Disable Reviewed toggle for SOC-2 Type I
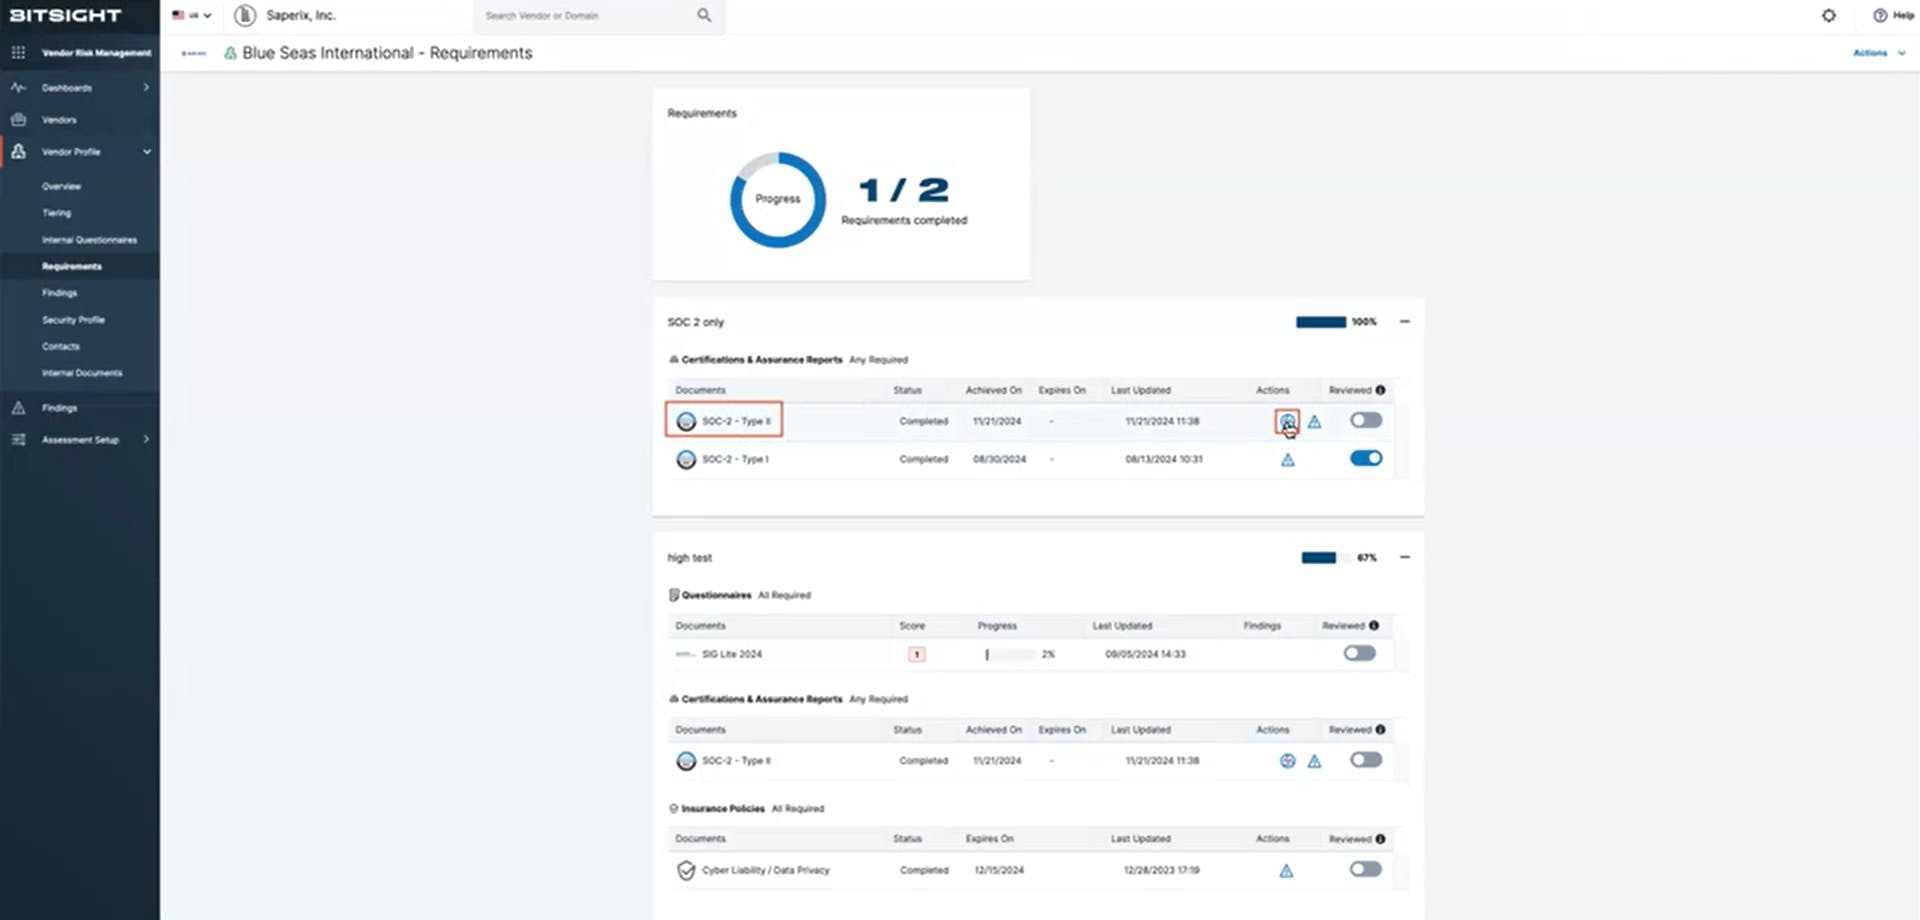The width and height of the screenshot is (1920, 920). [1365, 459]
